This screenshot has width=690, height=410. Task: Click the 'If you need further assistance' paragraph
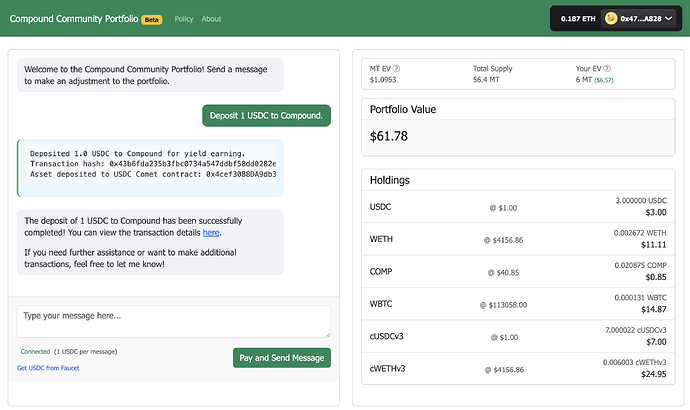click(130, 258)
